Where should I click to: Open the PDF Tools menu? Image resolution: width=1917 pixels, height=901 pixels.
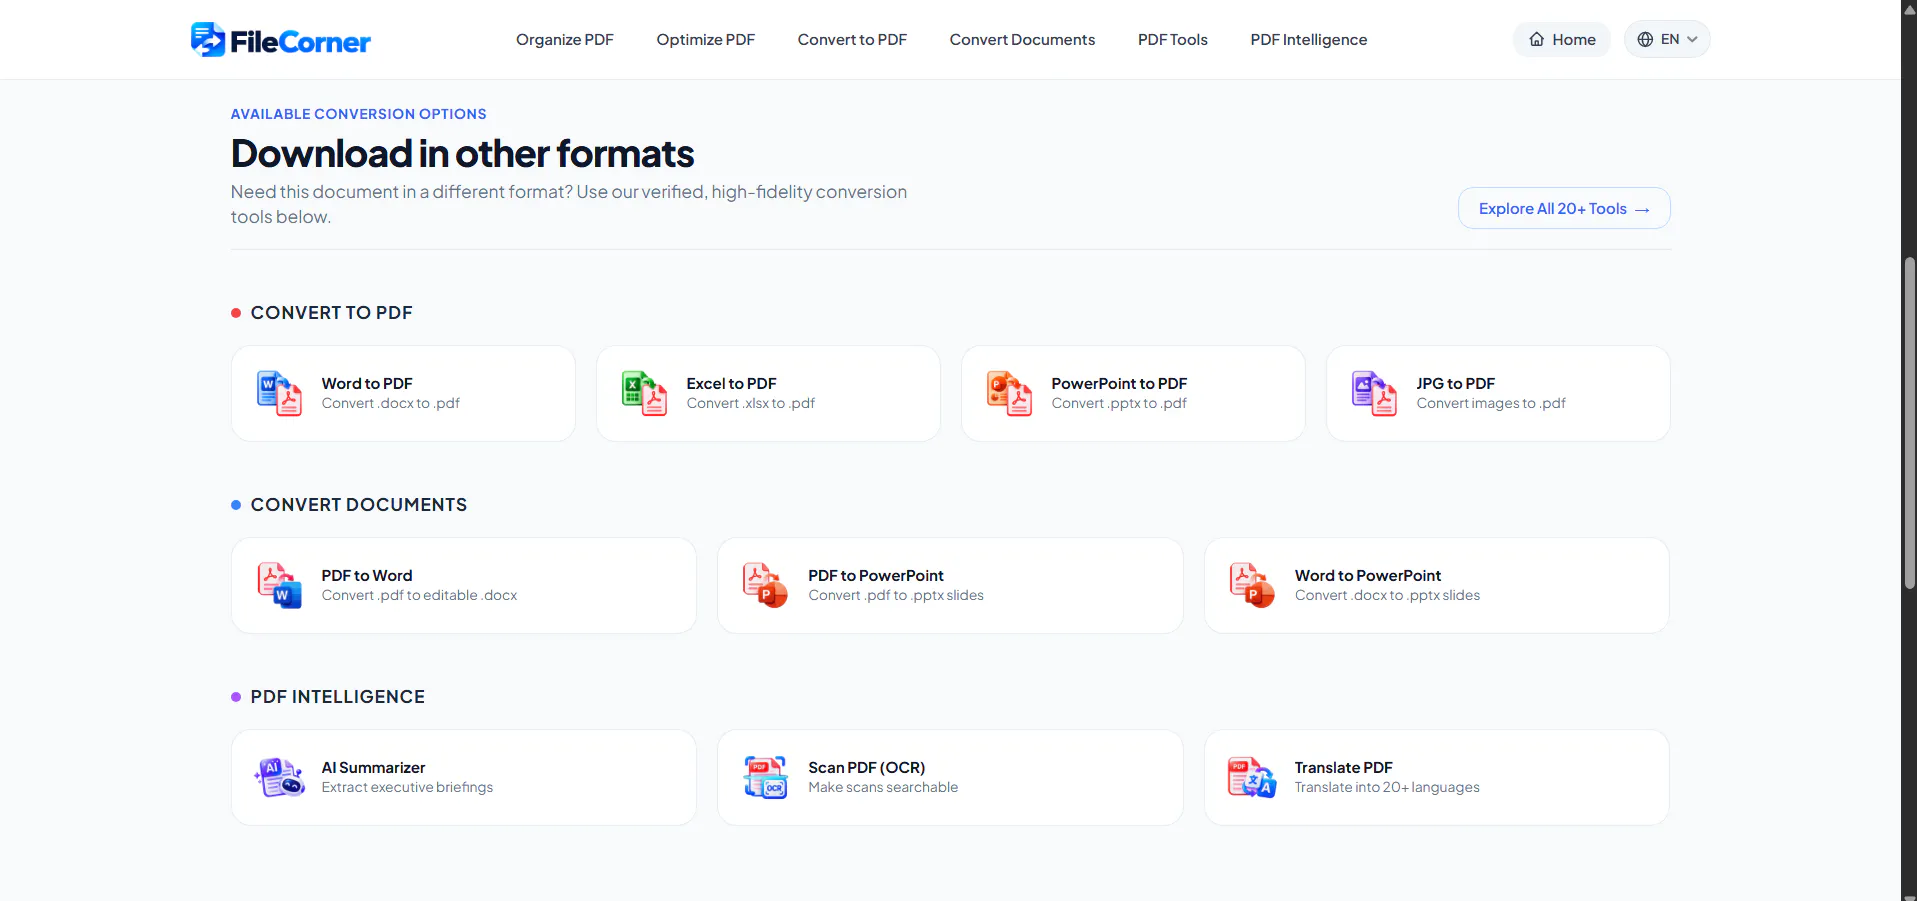point(1173,39)
